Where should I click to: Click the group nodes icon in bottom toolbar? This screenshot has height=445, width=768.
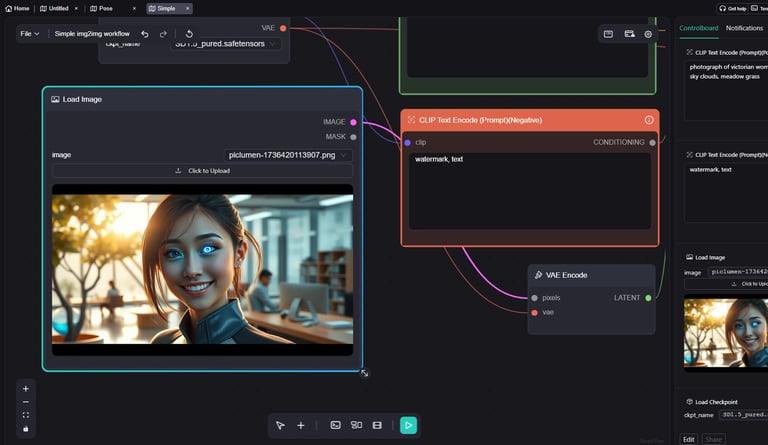coord(357,425)
